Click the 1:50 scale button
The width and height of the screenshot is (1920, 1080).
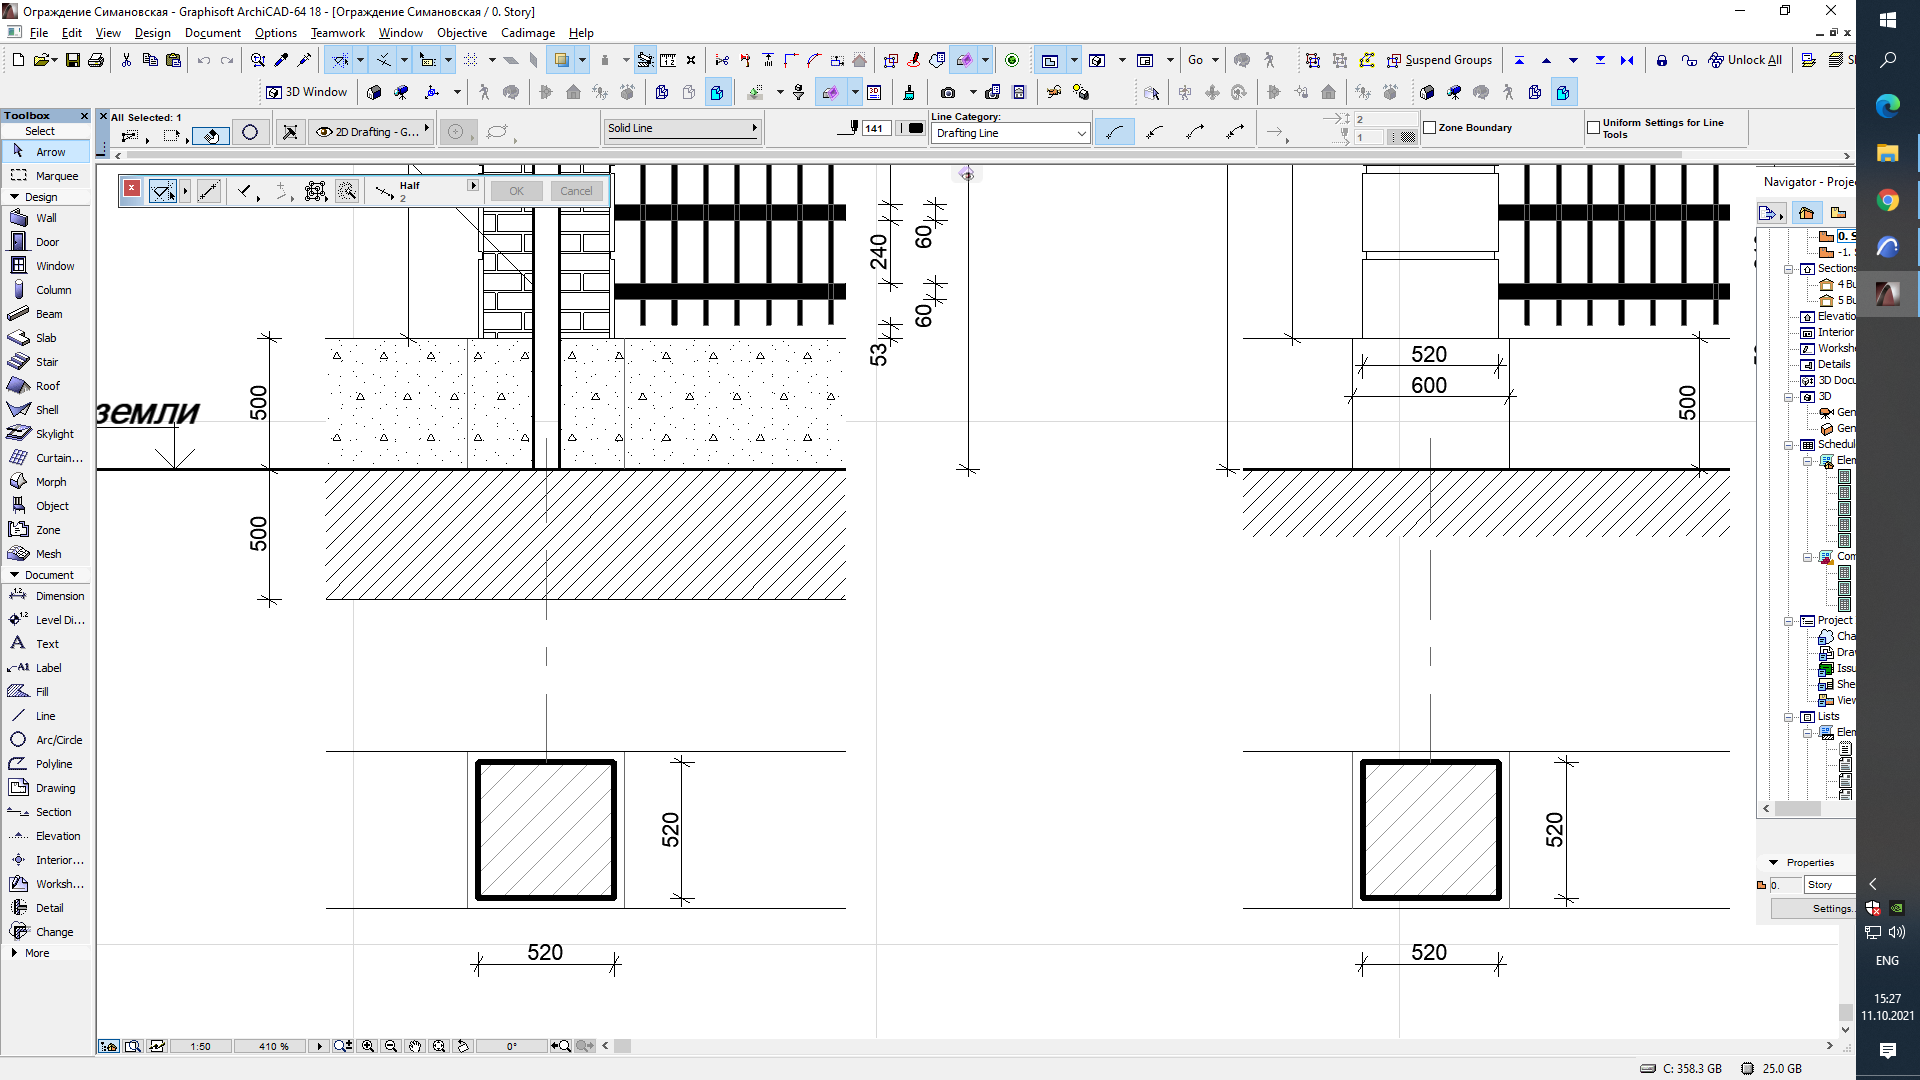point(200,1046)
